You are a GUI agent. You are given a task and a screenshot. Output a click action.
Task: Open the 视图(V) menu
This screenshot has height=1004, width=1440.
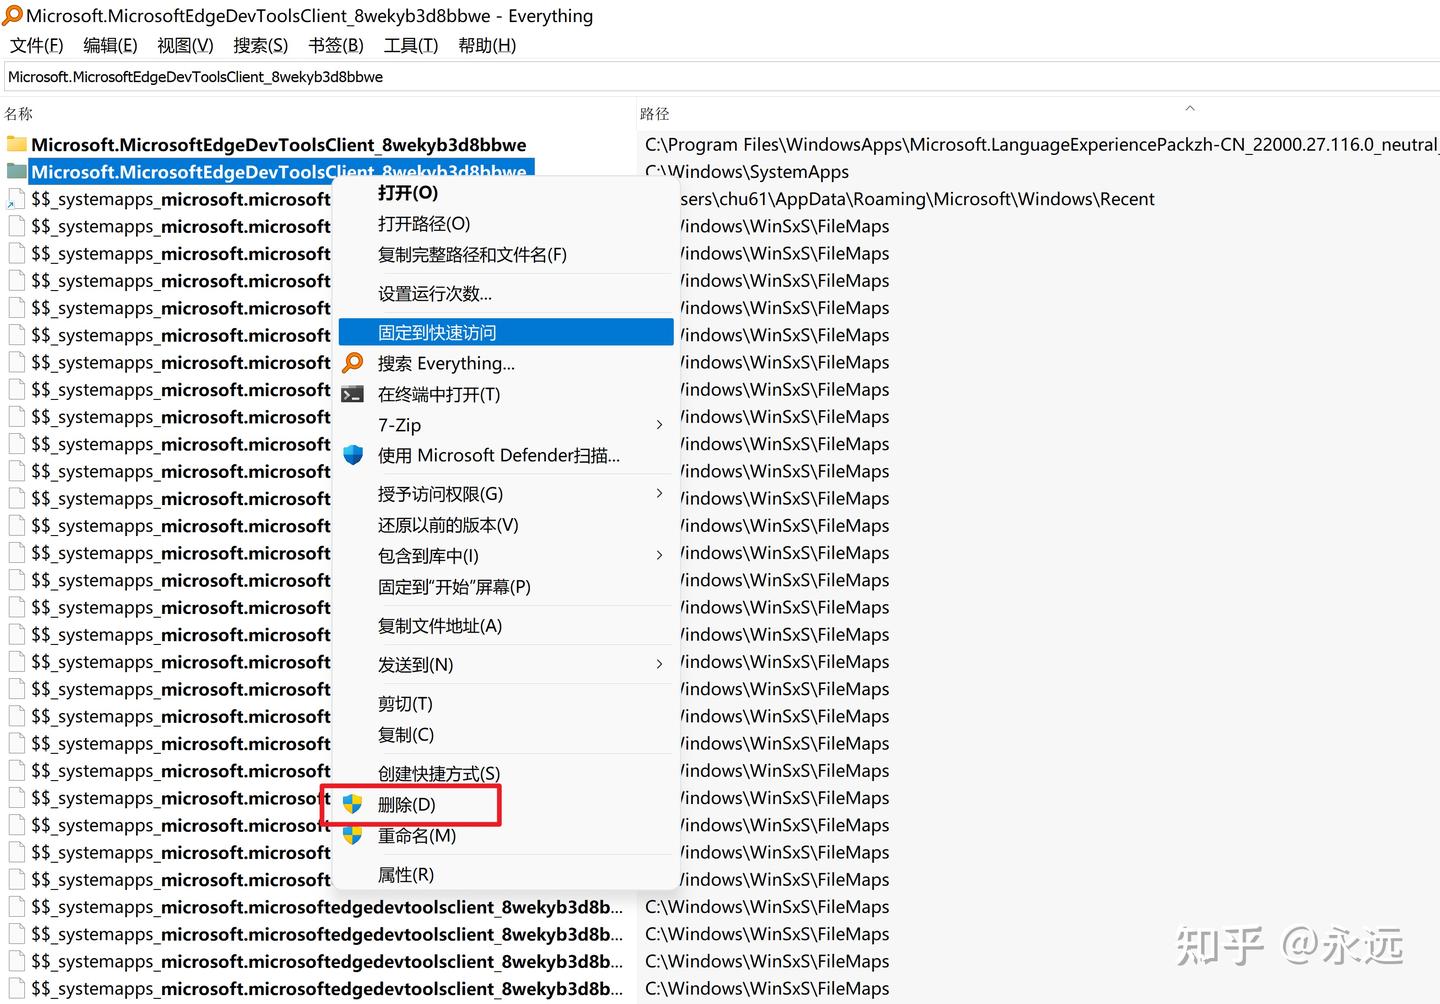[184, 45]
